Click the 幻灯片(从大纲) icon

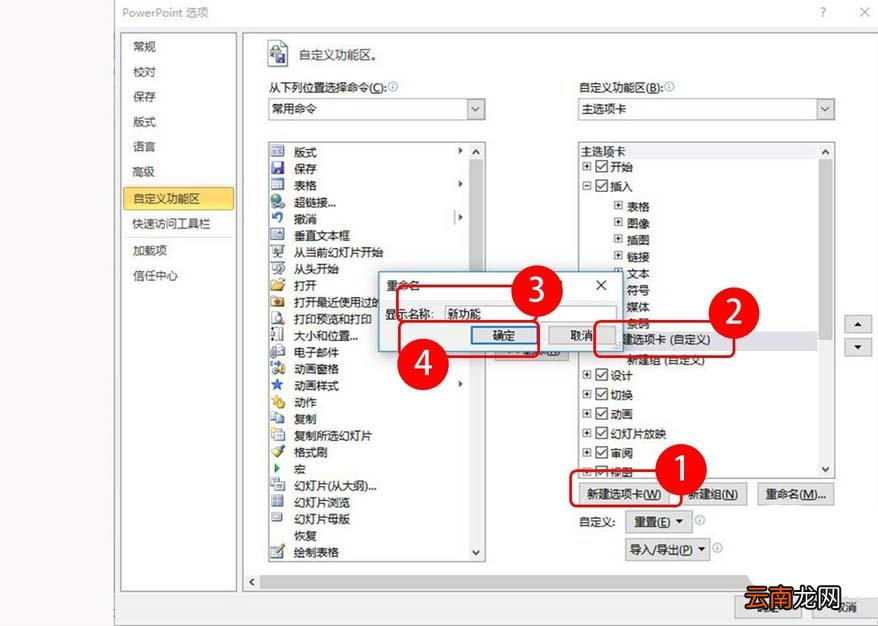coord(278,484)
